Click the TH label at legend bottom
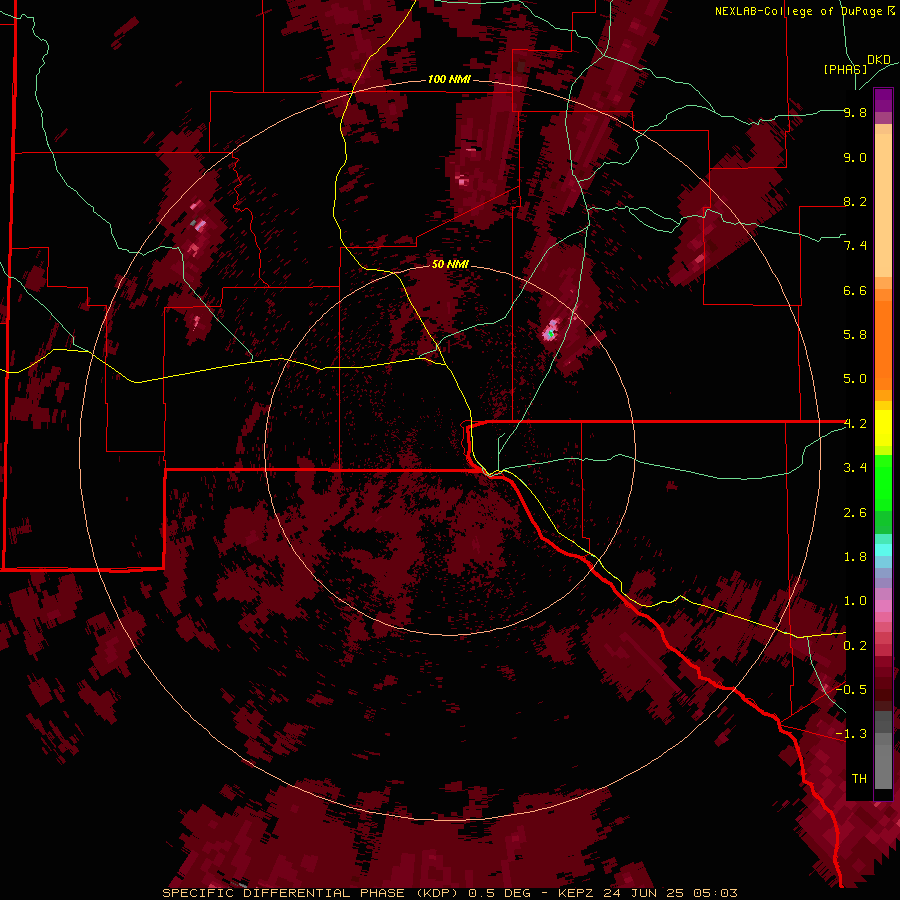The height and width of the screenshot is (900, 900). pos(859,779)
